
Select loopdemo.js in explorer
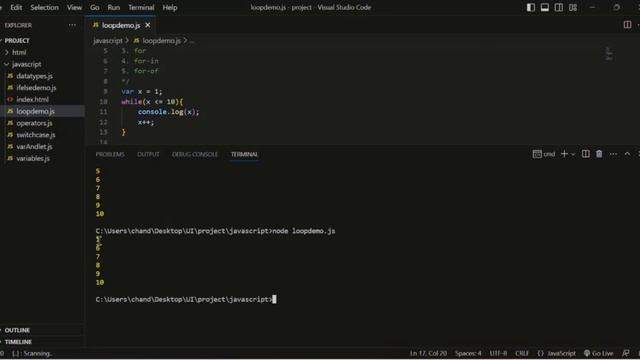click(x=36, y=111)
